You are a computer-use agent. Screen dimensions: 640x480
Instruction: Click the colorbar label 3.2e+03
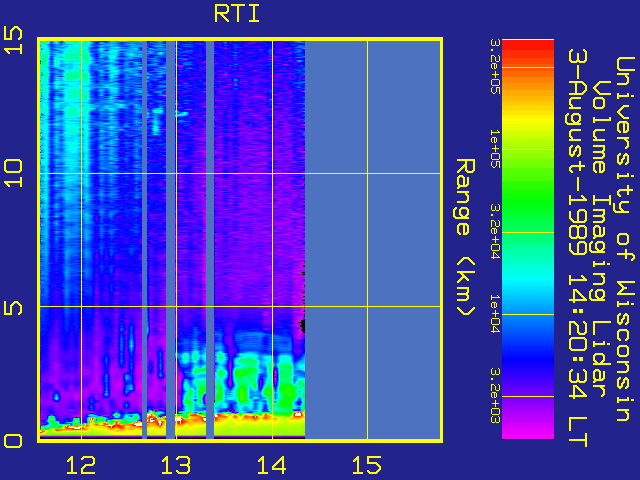pos(495,396)
